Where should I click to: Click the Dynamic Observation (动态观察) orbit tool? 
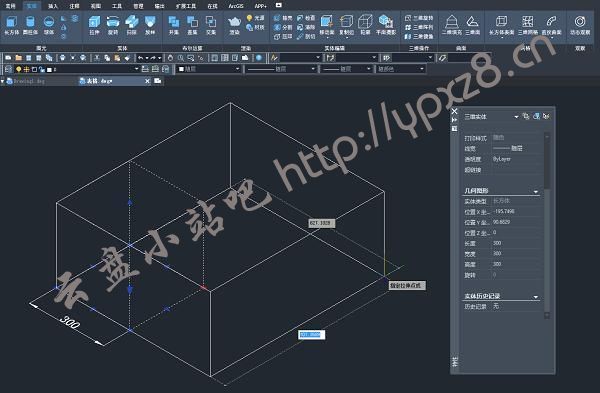point(580,25)
